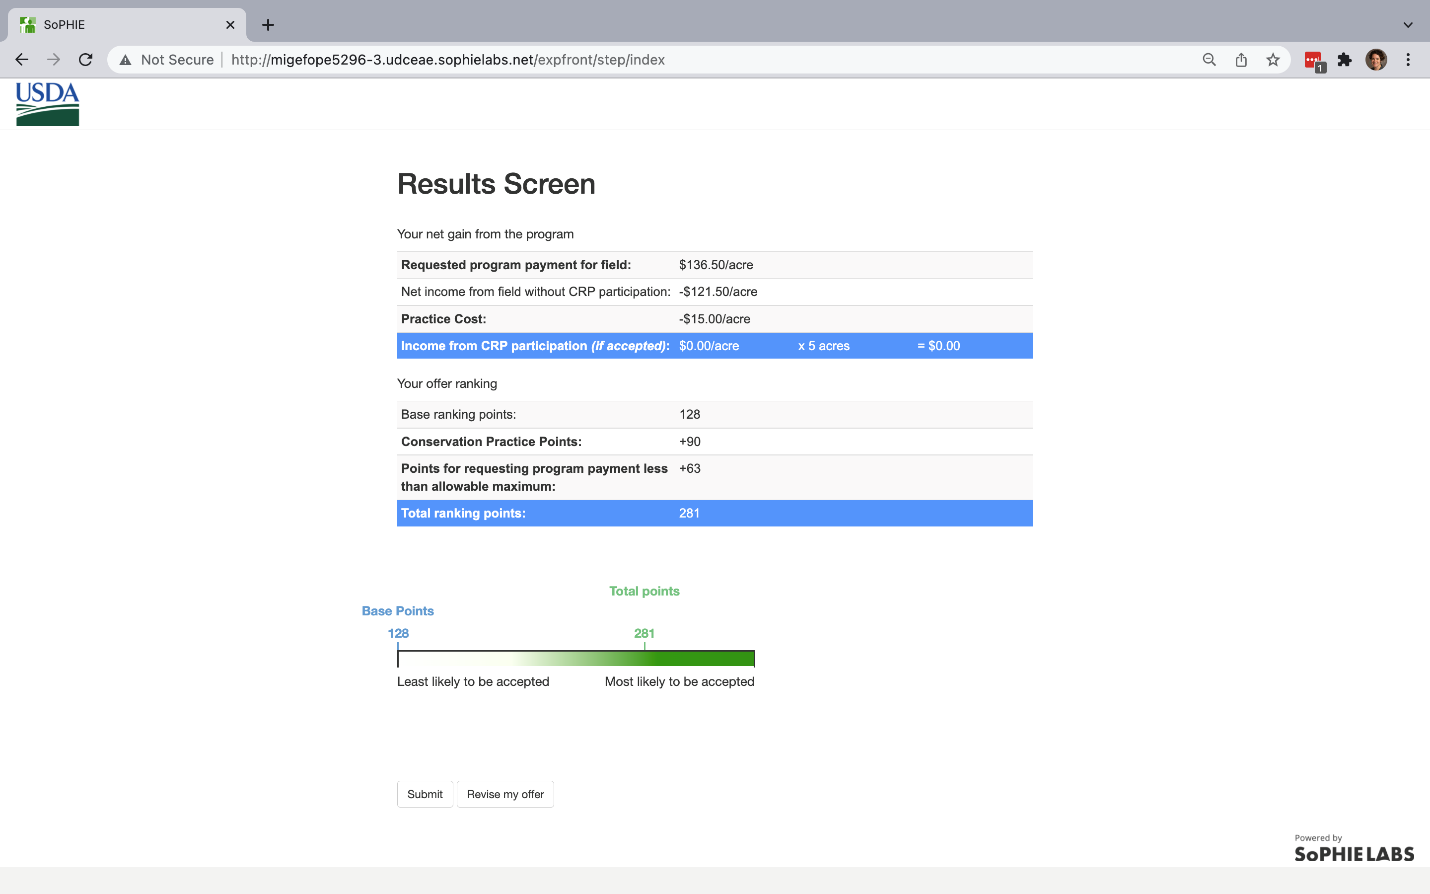
Task: Click Least likely to be accepted label
Action: click(x=473, y=682)
